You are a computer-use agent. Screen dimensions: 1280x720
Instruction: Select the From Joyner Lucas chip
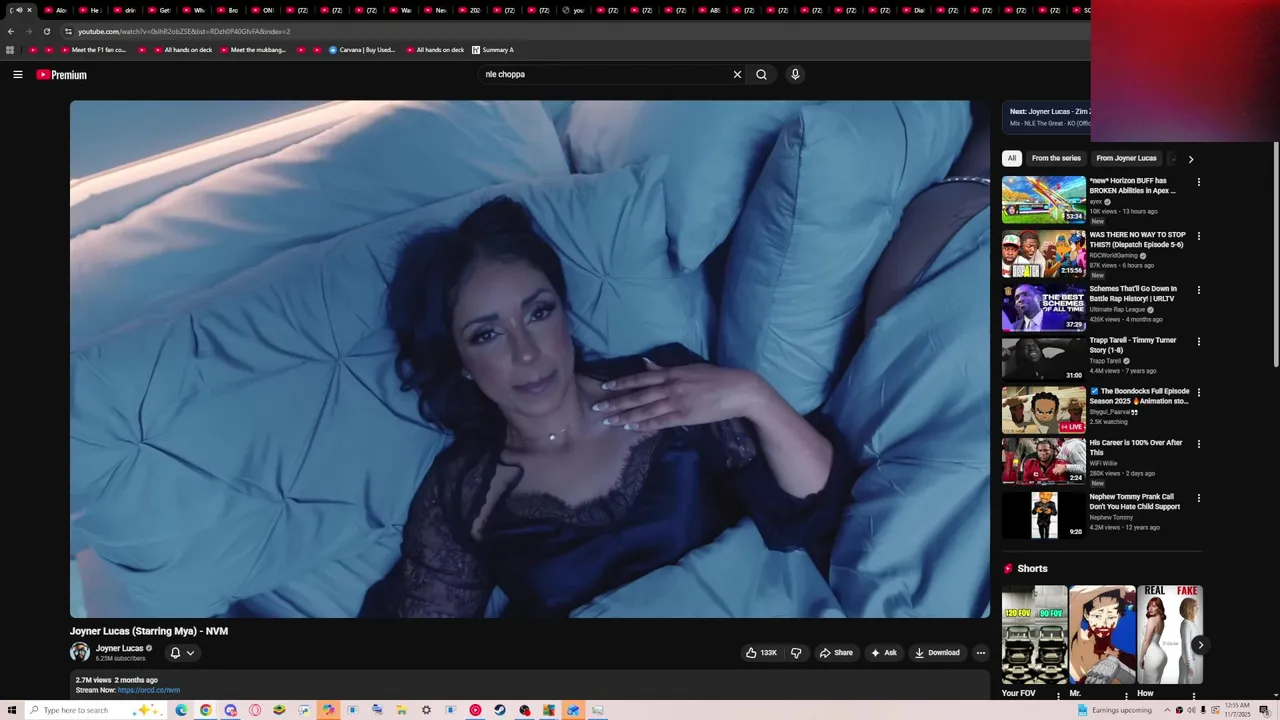[1126, 158]
